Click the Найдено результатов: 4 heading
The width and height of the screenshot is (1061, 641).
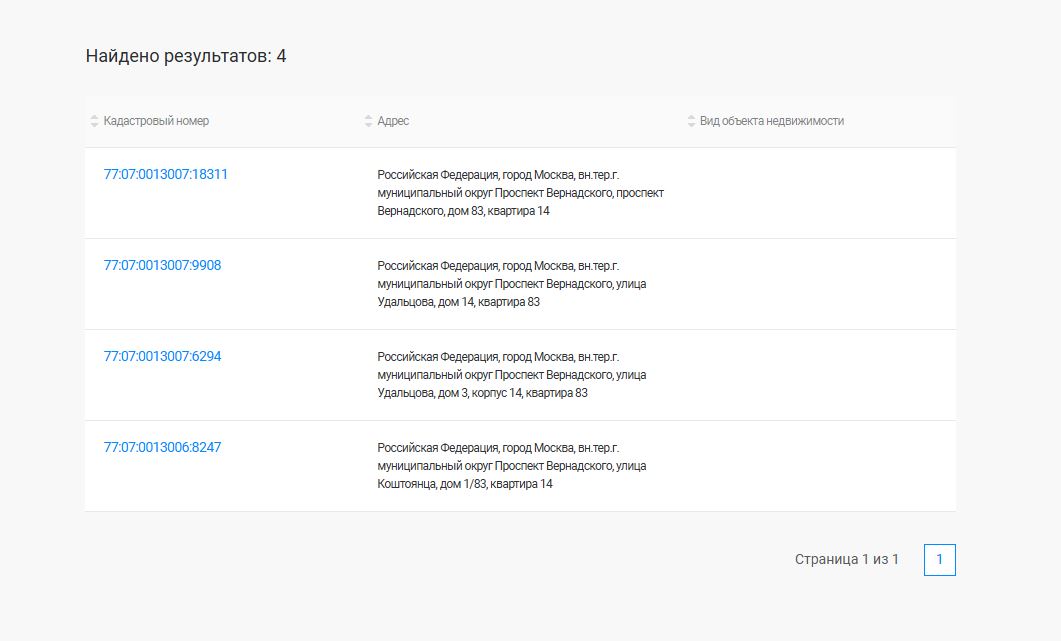pos(186,56)
